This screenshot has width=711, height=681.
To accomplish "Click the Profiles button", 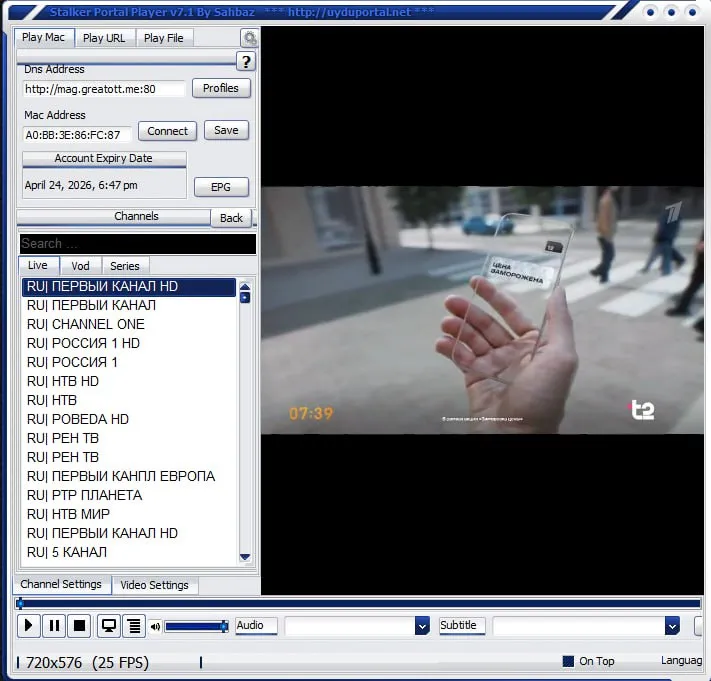I will (221, 88).
